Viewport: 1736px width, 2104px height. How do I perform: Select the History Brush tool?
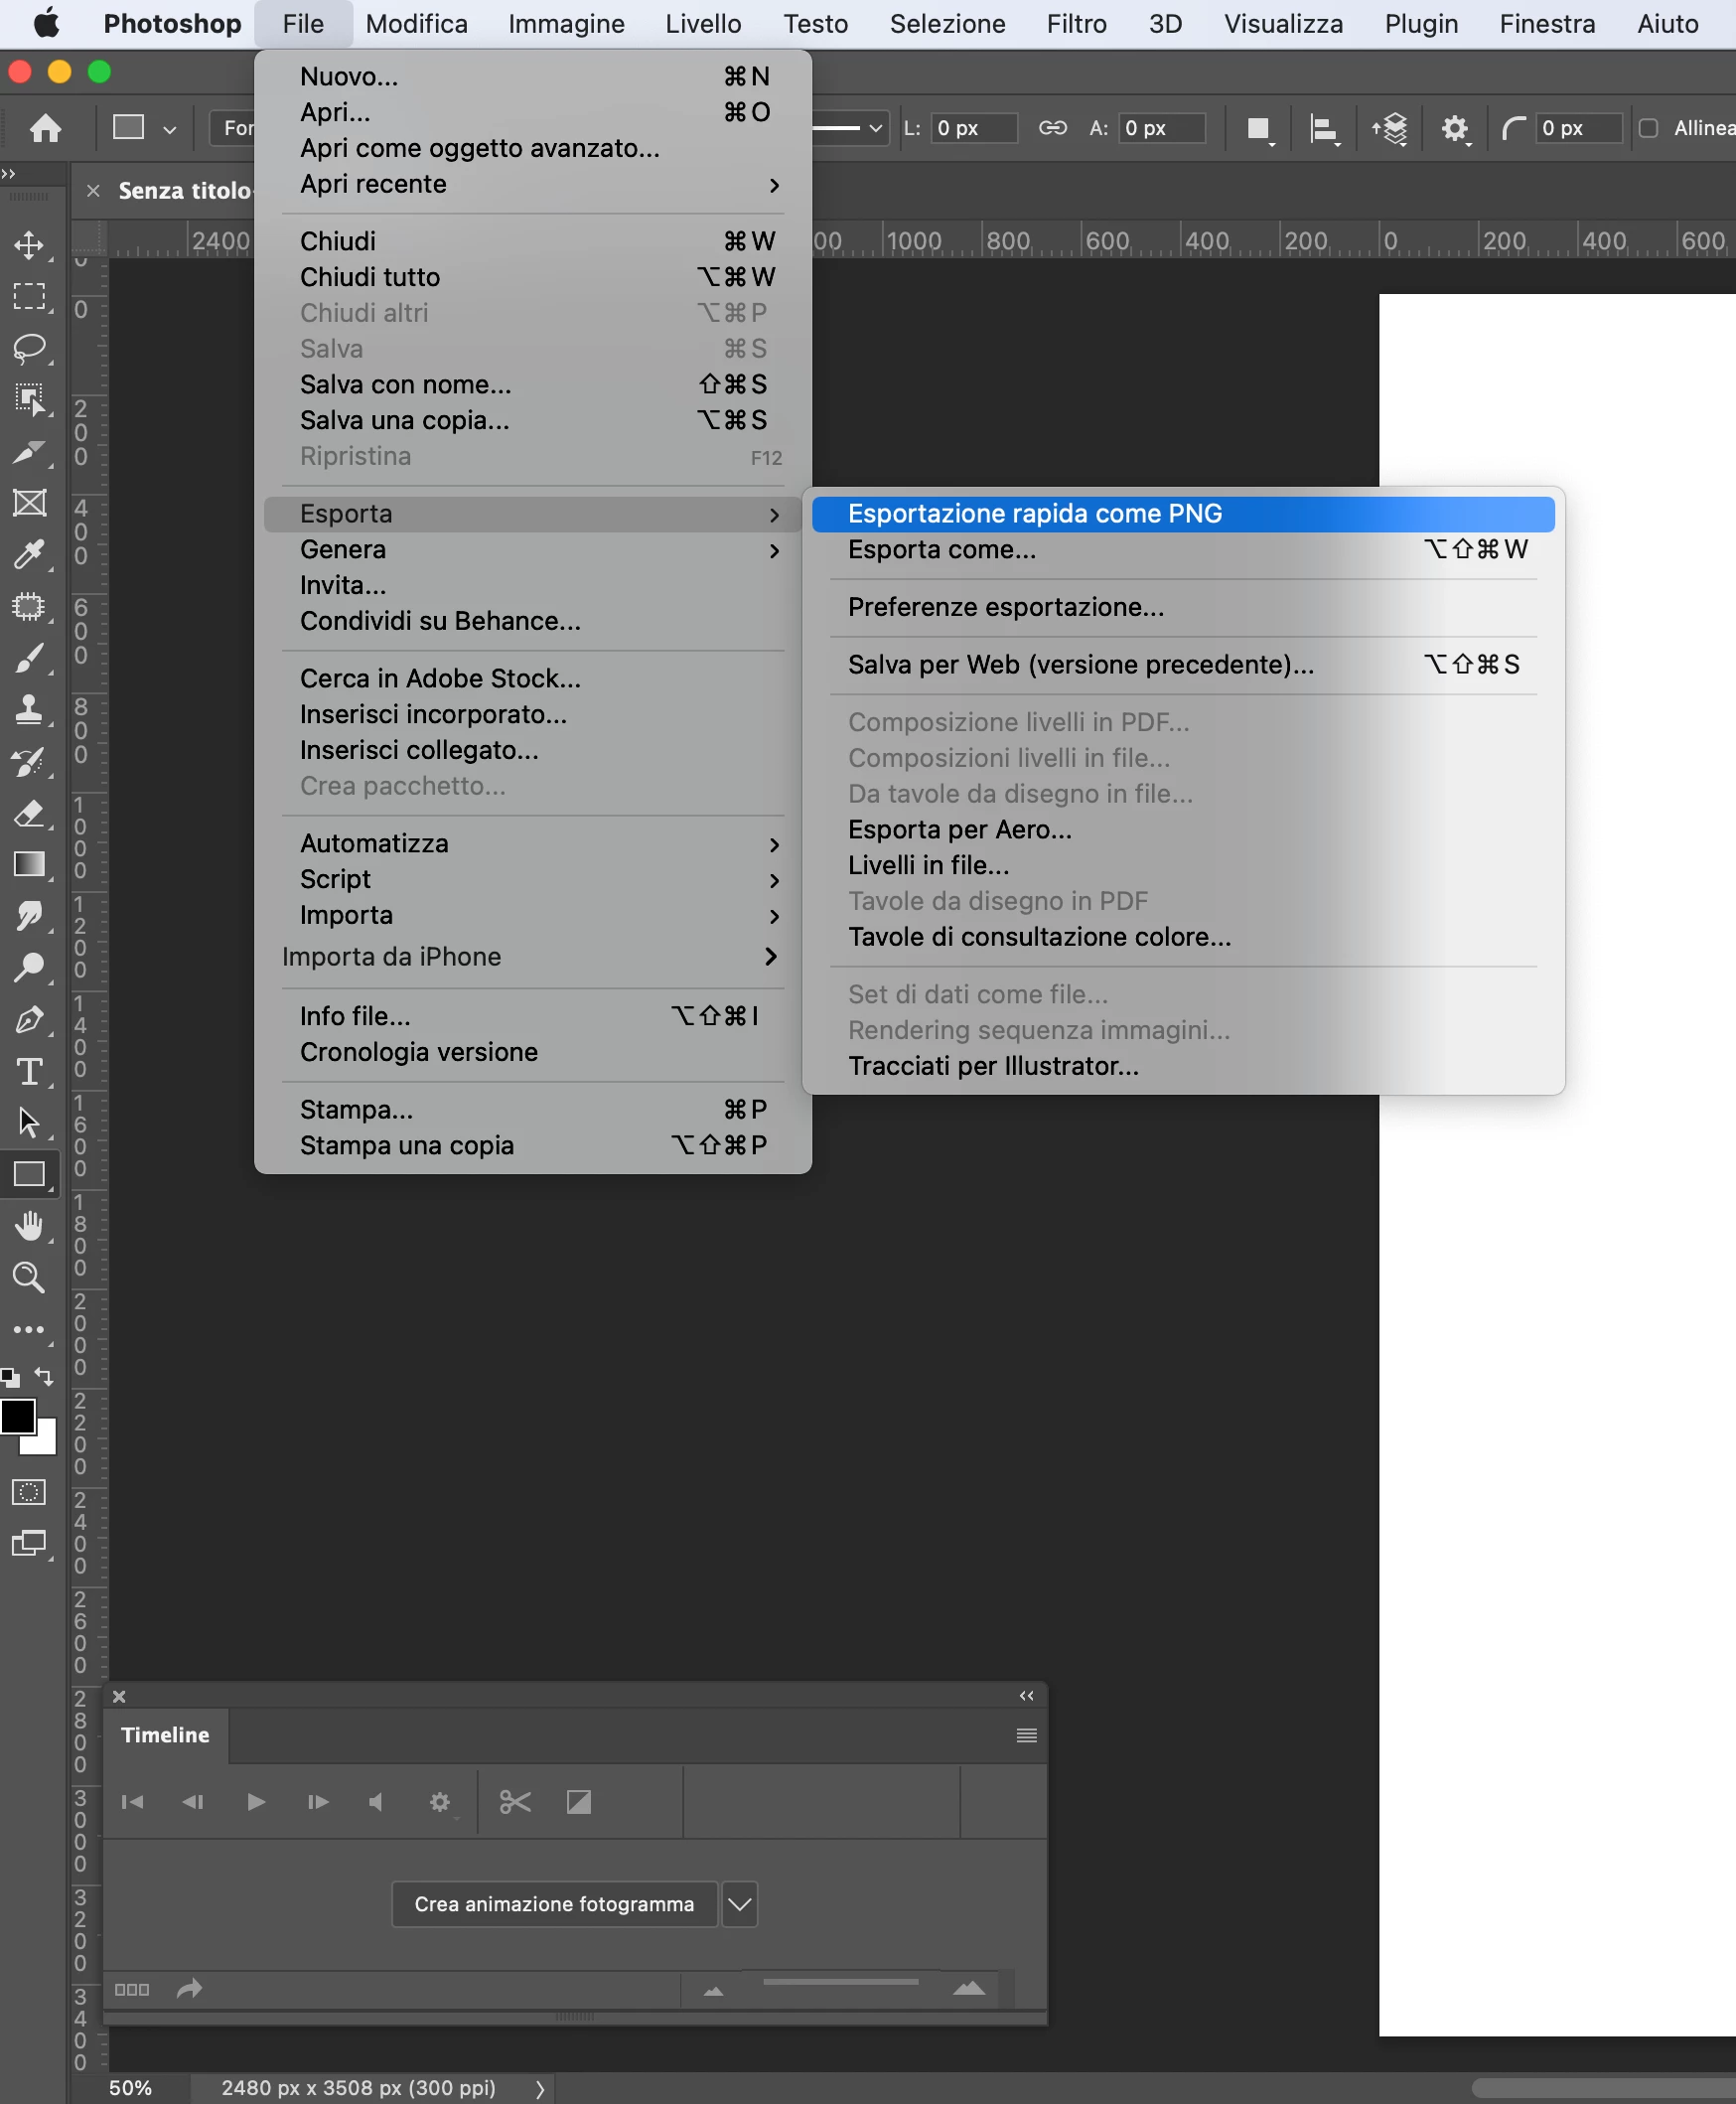[x=29, y=762]
